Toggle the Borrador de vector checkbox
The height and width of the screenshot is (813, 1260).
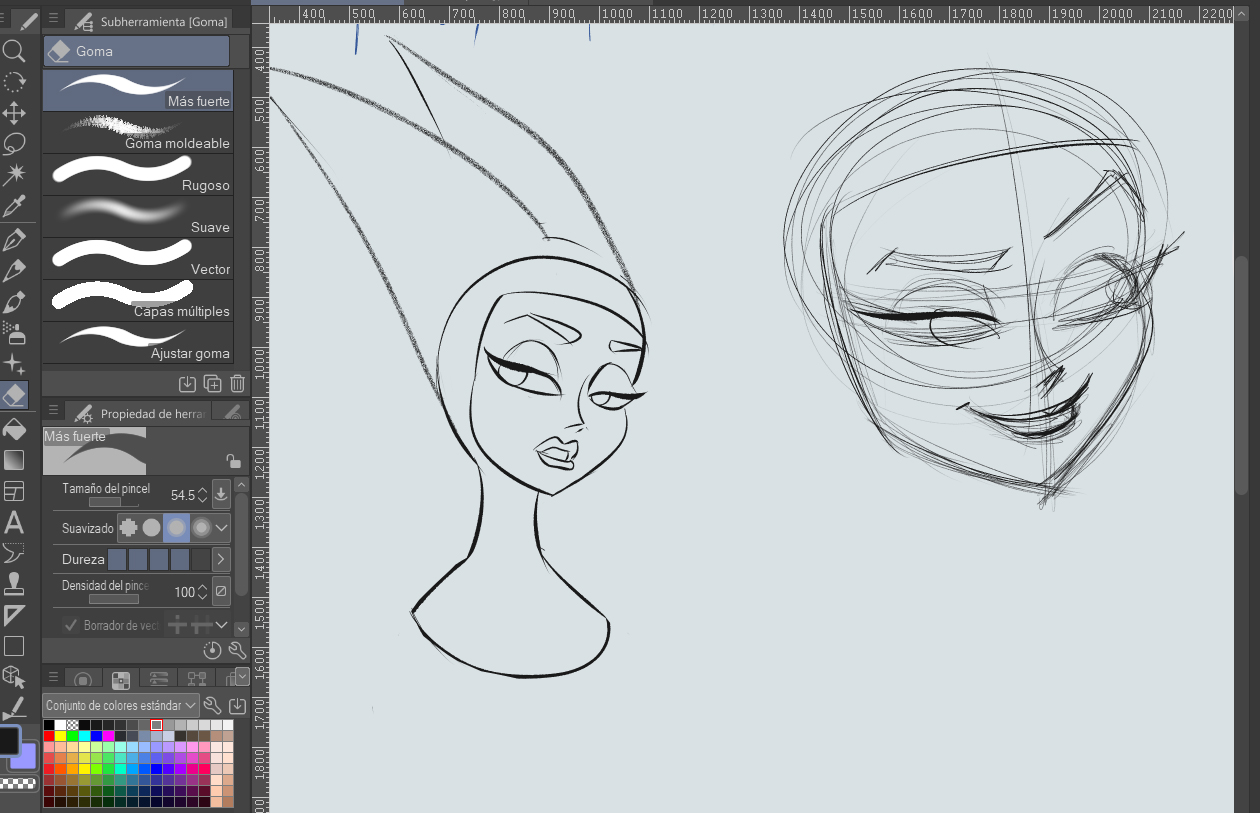pos(71,625)
